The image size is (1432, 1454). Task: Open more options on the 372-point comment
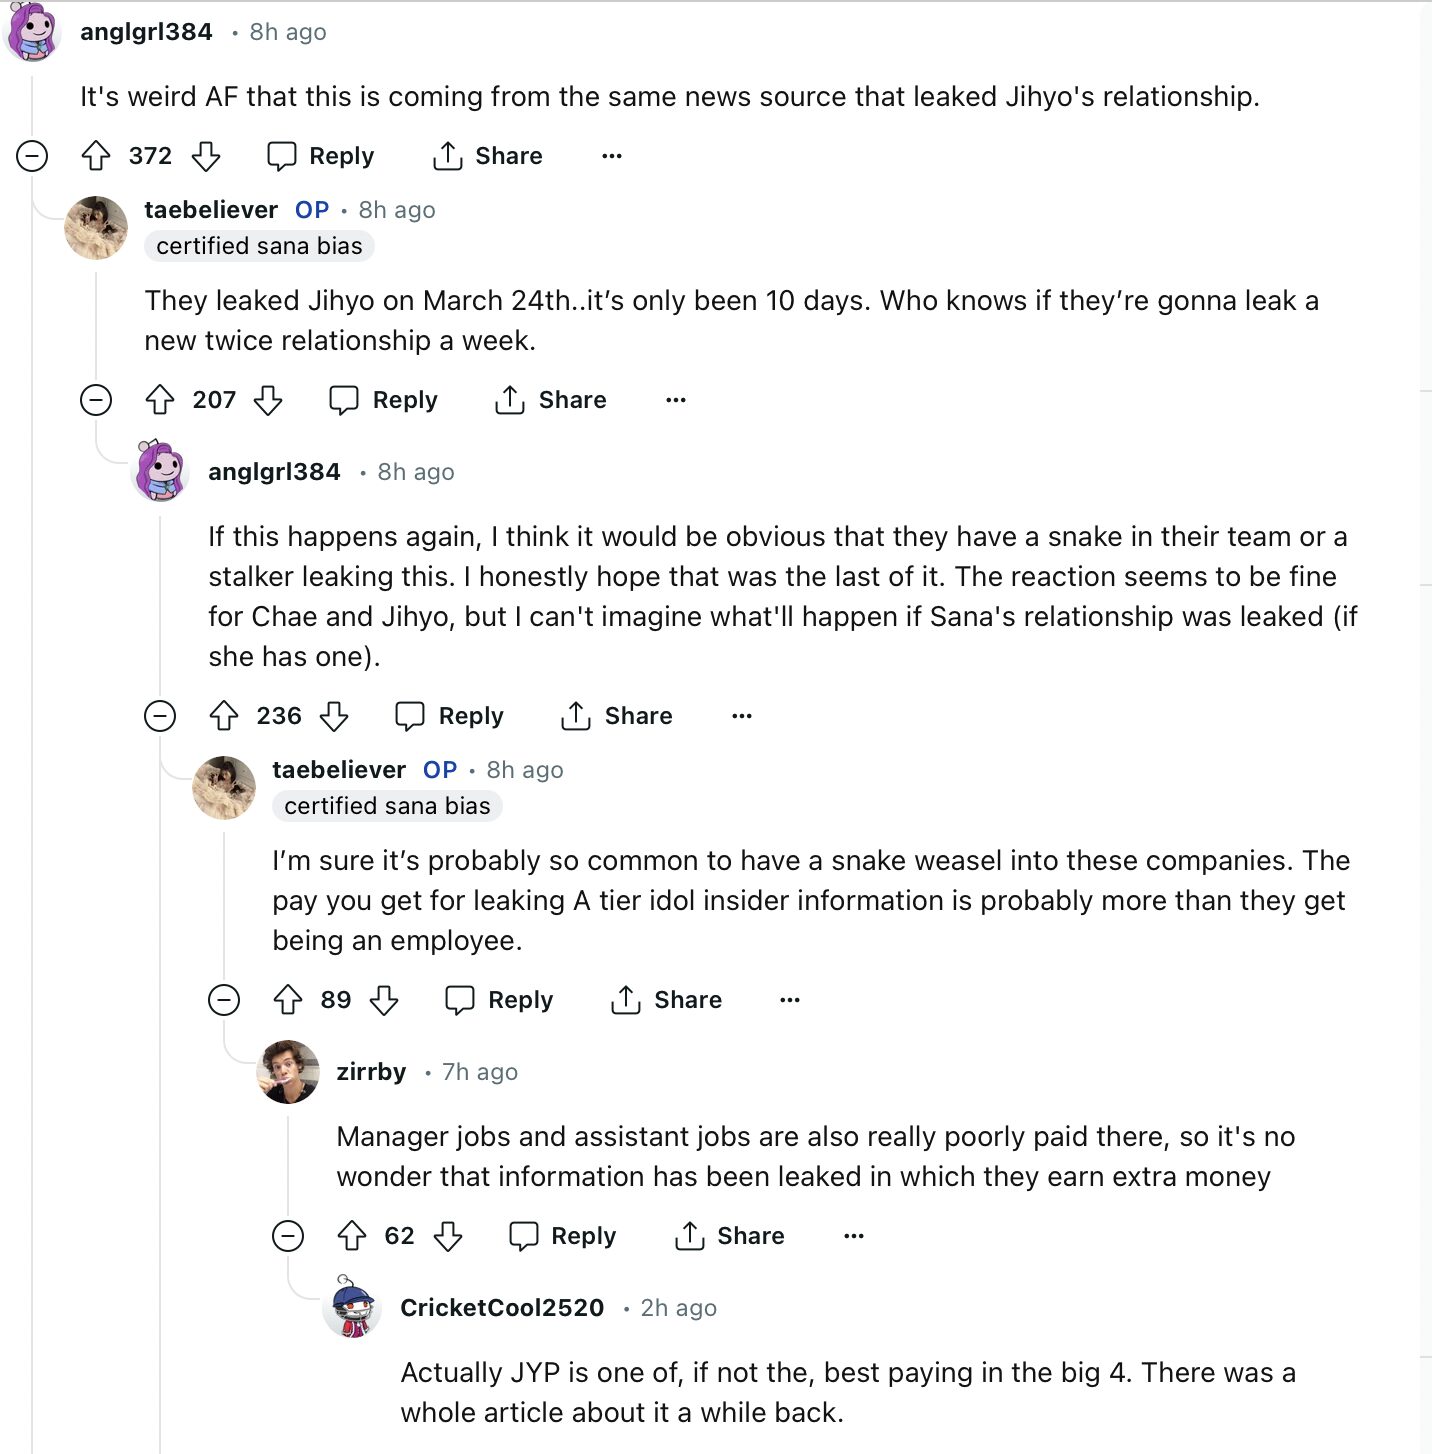(612, 156)
